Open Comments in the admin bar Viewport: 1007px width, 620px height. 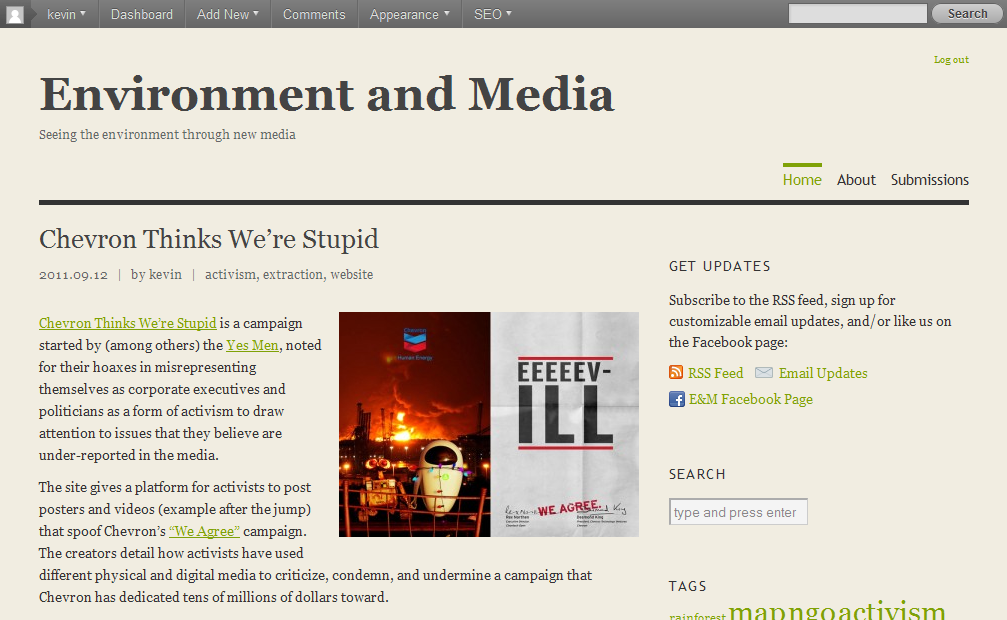click(x=314, y=14)
